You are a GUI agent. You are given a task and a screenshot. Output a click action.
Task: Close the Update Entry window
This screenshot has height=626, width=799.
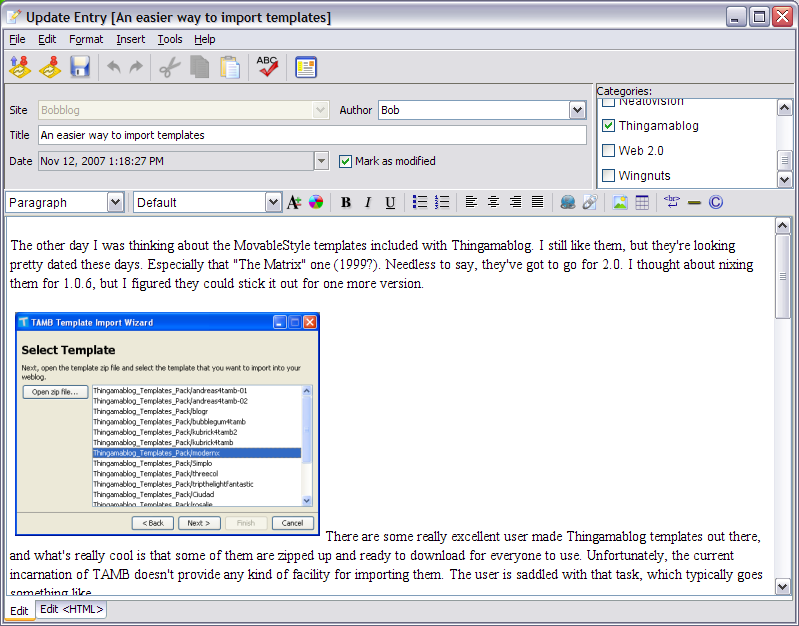tap(782, 17)
